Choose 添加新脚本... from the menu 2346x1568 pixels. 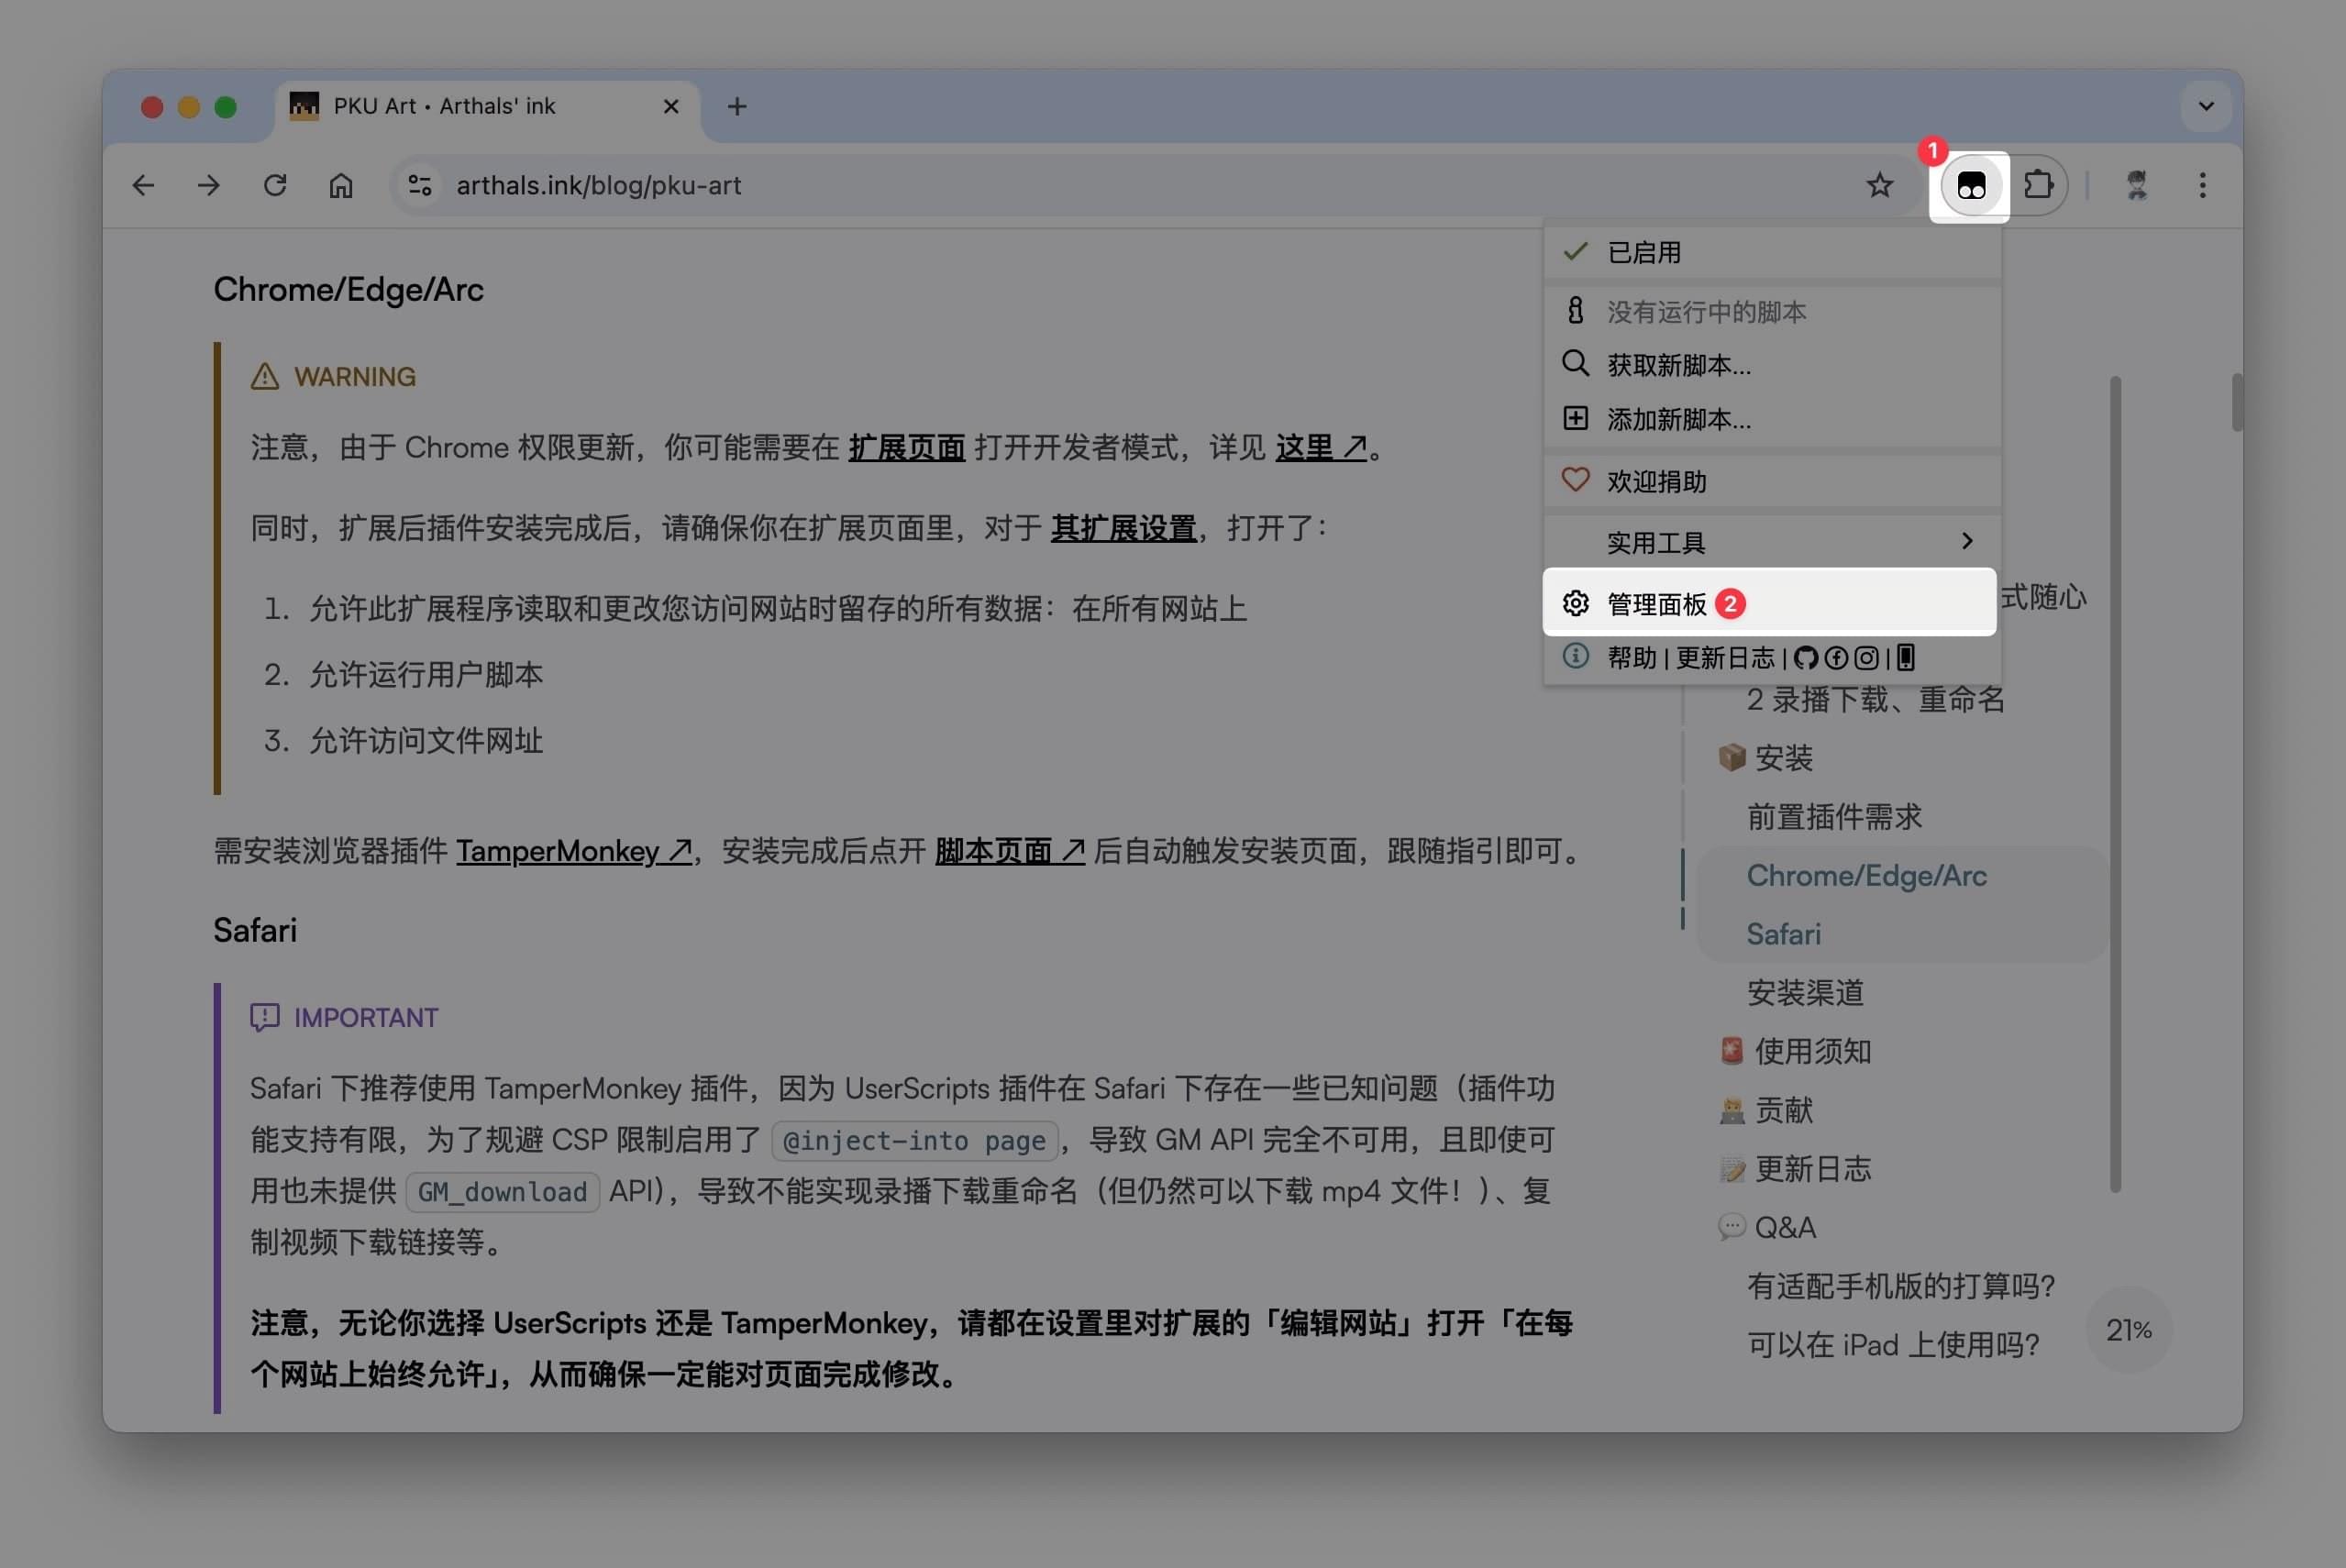1678,420
